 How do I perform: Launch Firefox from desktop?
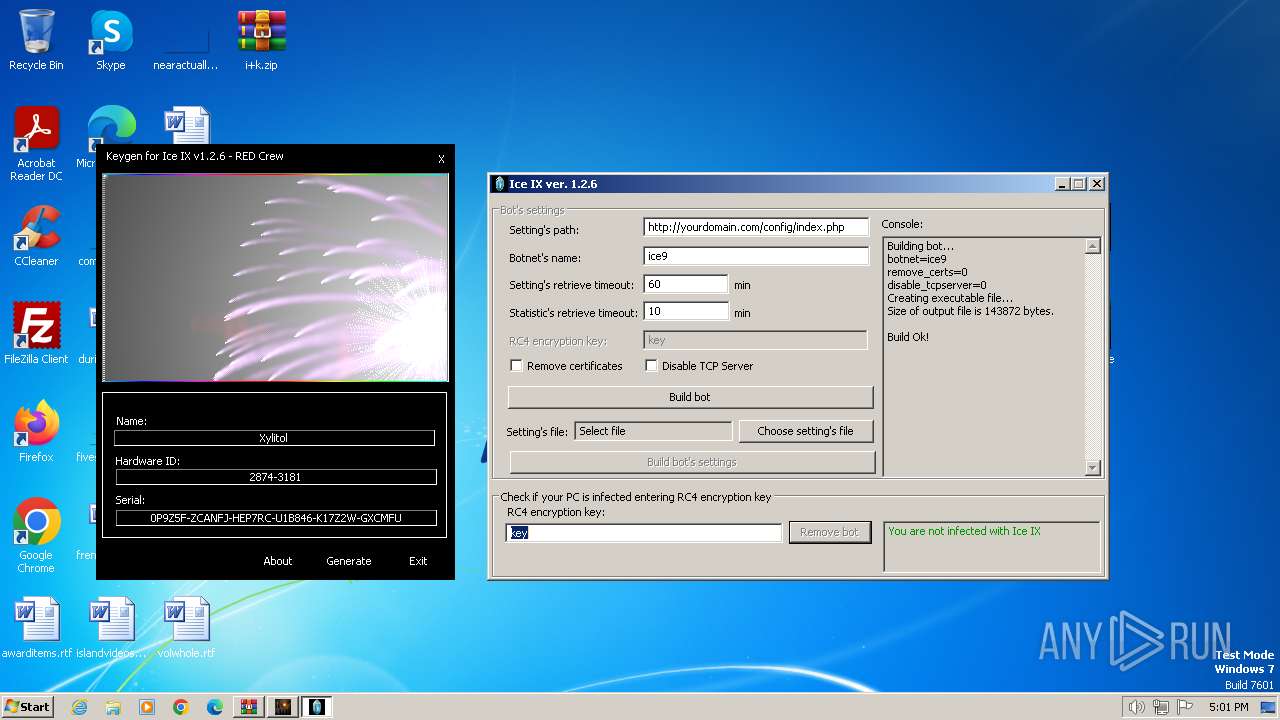coord(36,432)
